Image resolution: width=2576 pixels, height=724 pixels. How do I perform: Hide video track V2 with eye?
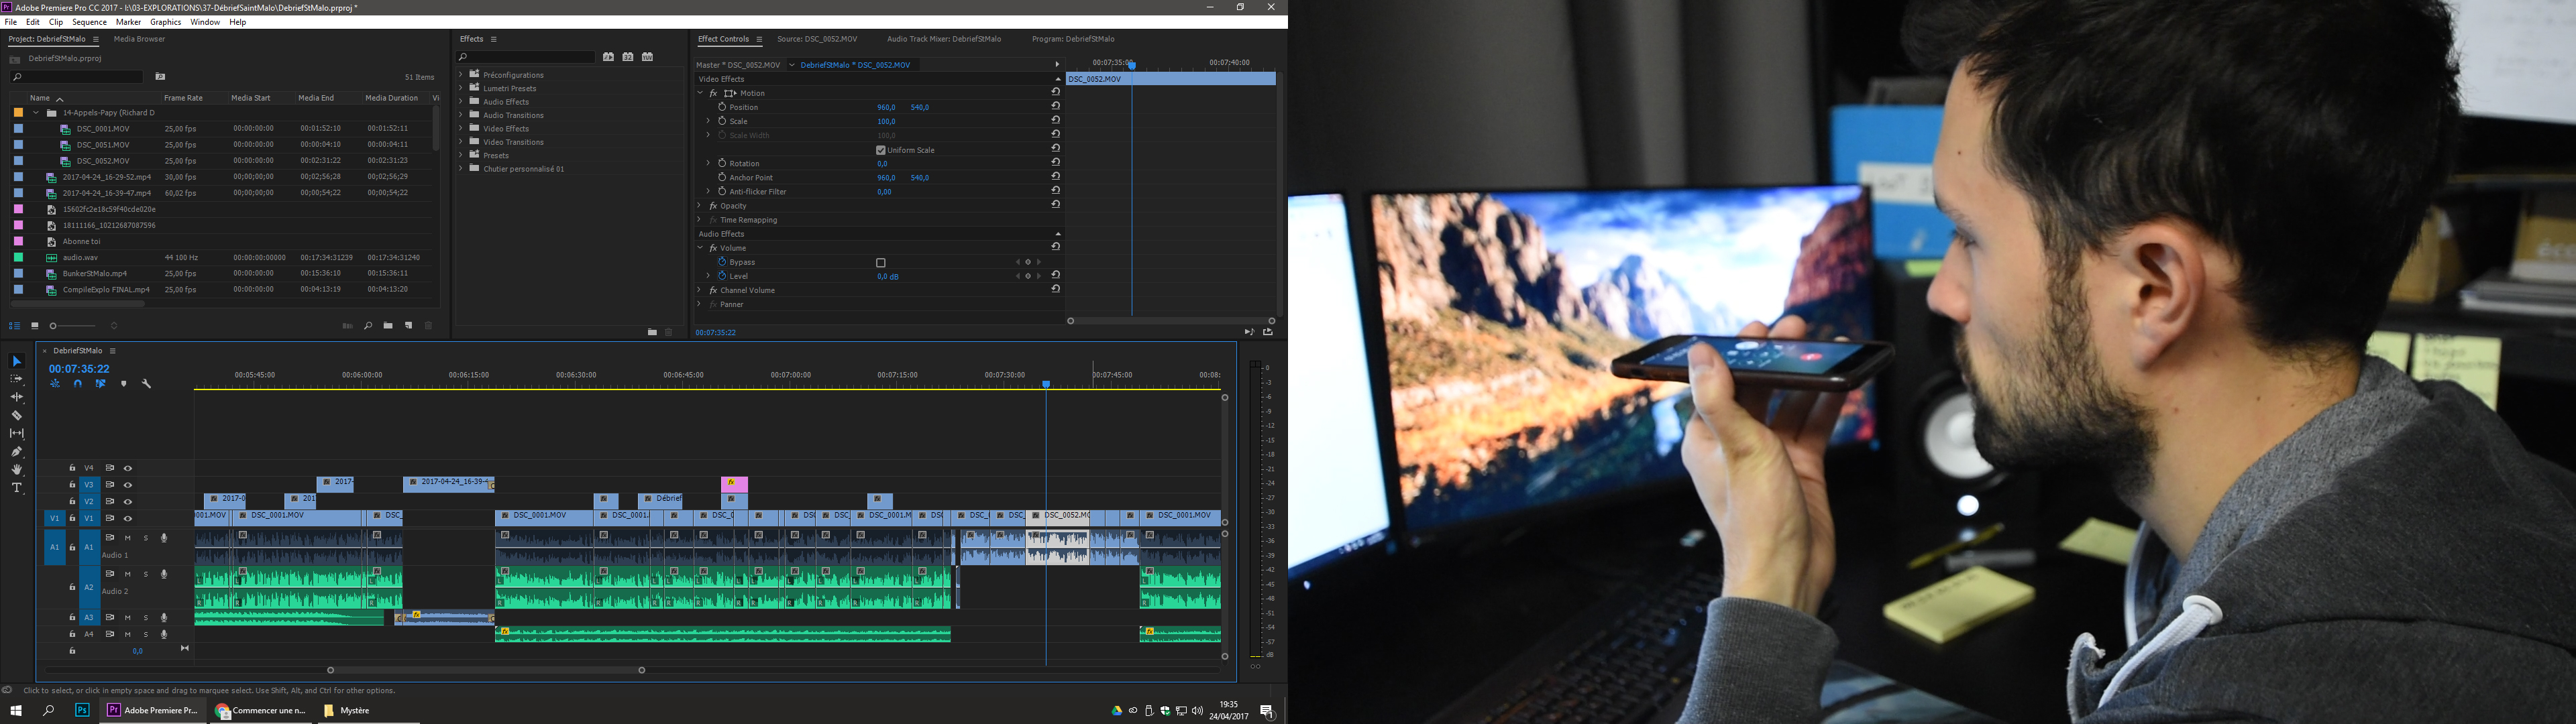pos(128,502)
